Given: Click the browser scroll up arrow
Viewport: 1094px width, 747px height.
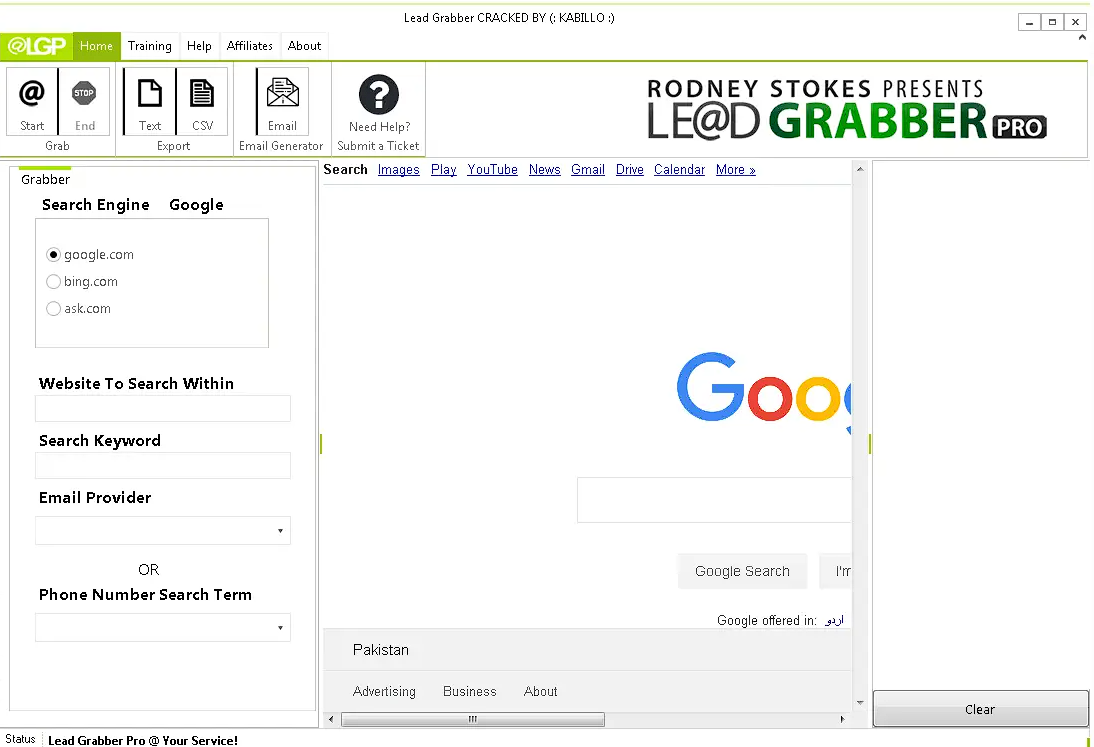Looking at the screenshot, I should (860, 169).
